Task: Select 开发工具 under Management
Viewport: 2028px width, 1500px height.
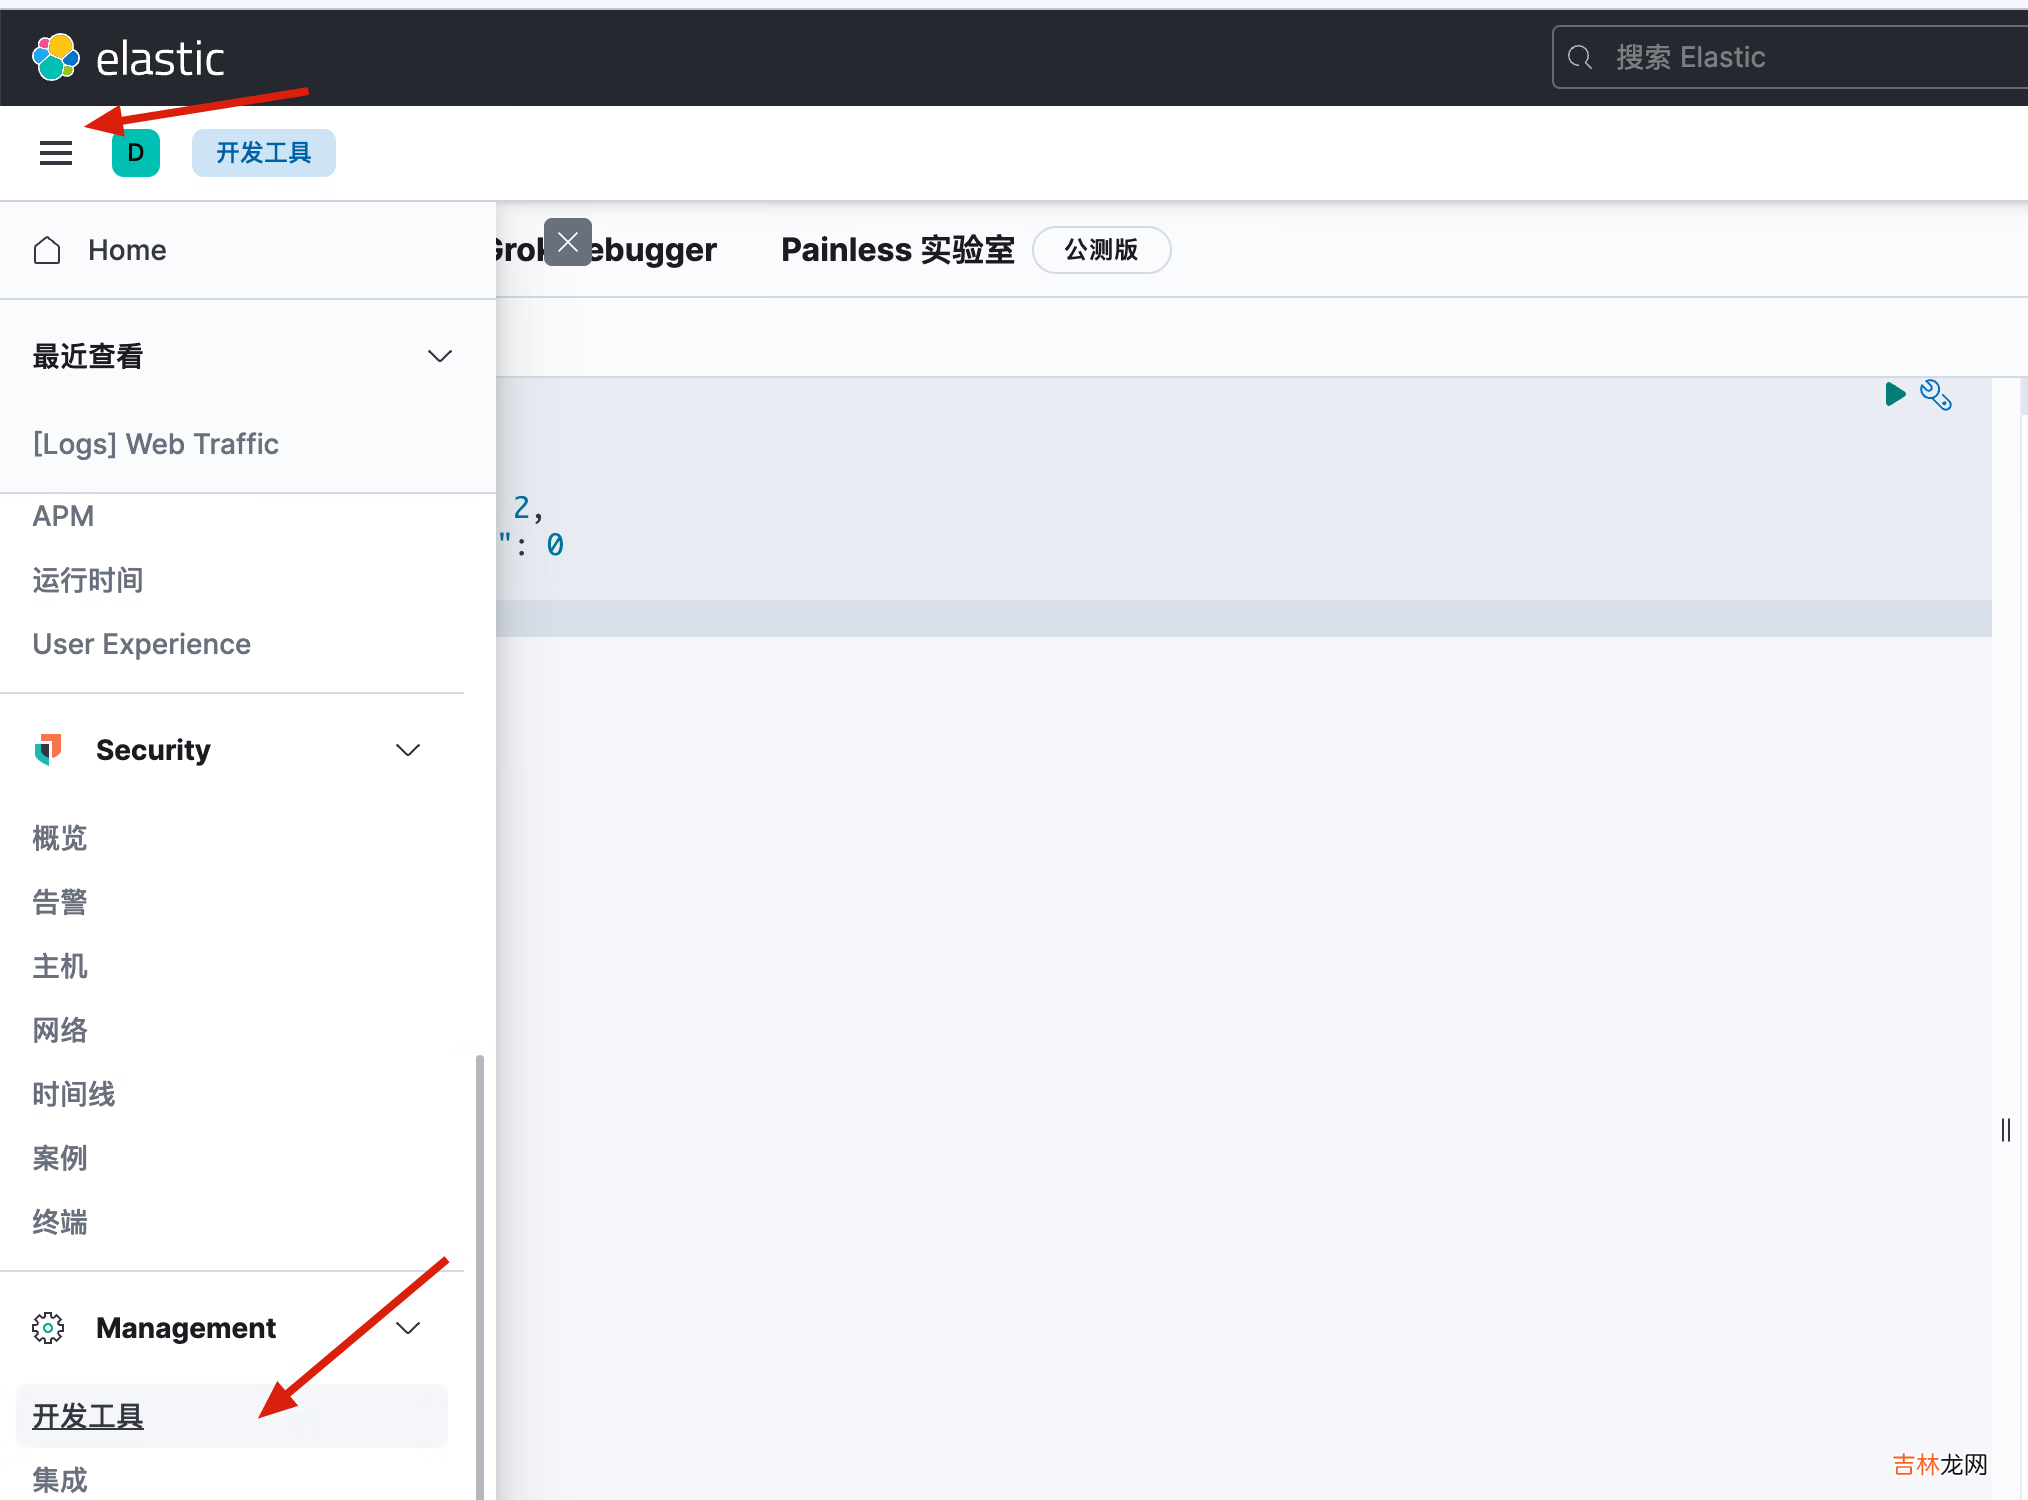Action: coord(232,1416)
